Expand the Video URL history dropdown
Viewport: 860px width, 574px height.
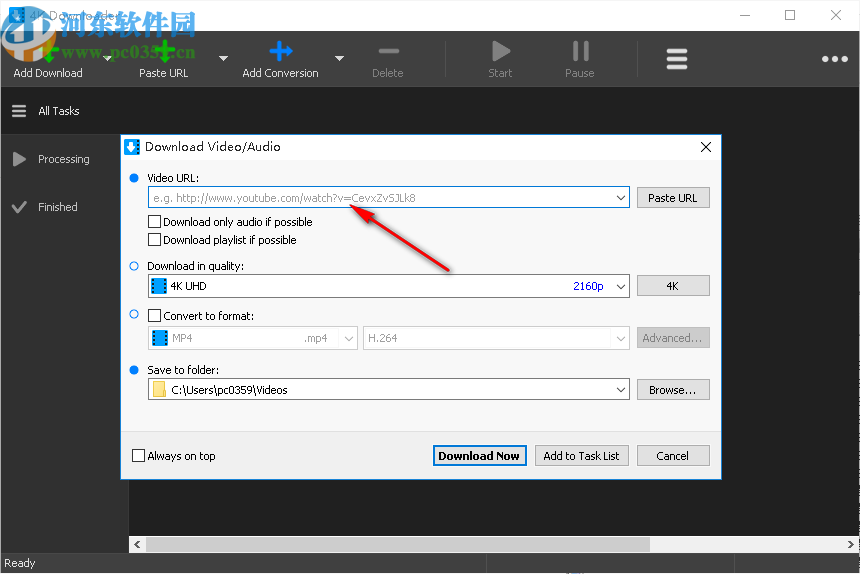[x=621, y=198]
